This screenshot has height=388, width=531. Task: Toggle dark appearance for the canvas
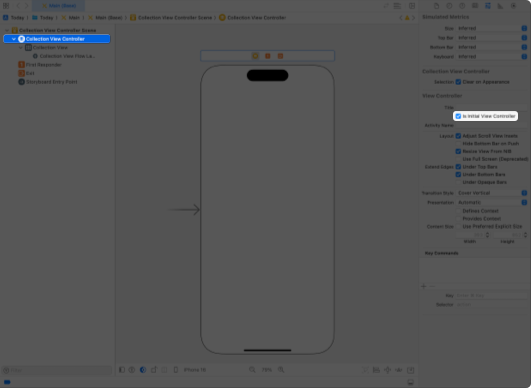click(143, 370)
